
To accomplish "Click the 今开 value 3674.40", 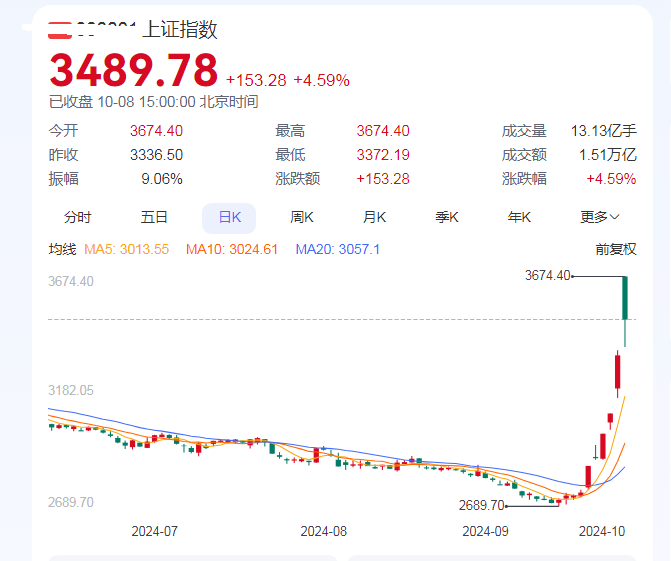I will click(156, 131).
